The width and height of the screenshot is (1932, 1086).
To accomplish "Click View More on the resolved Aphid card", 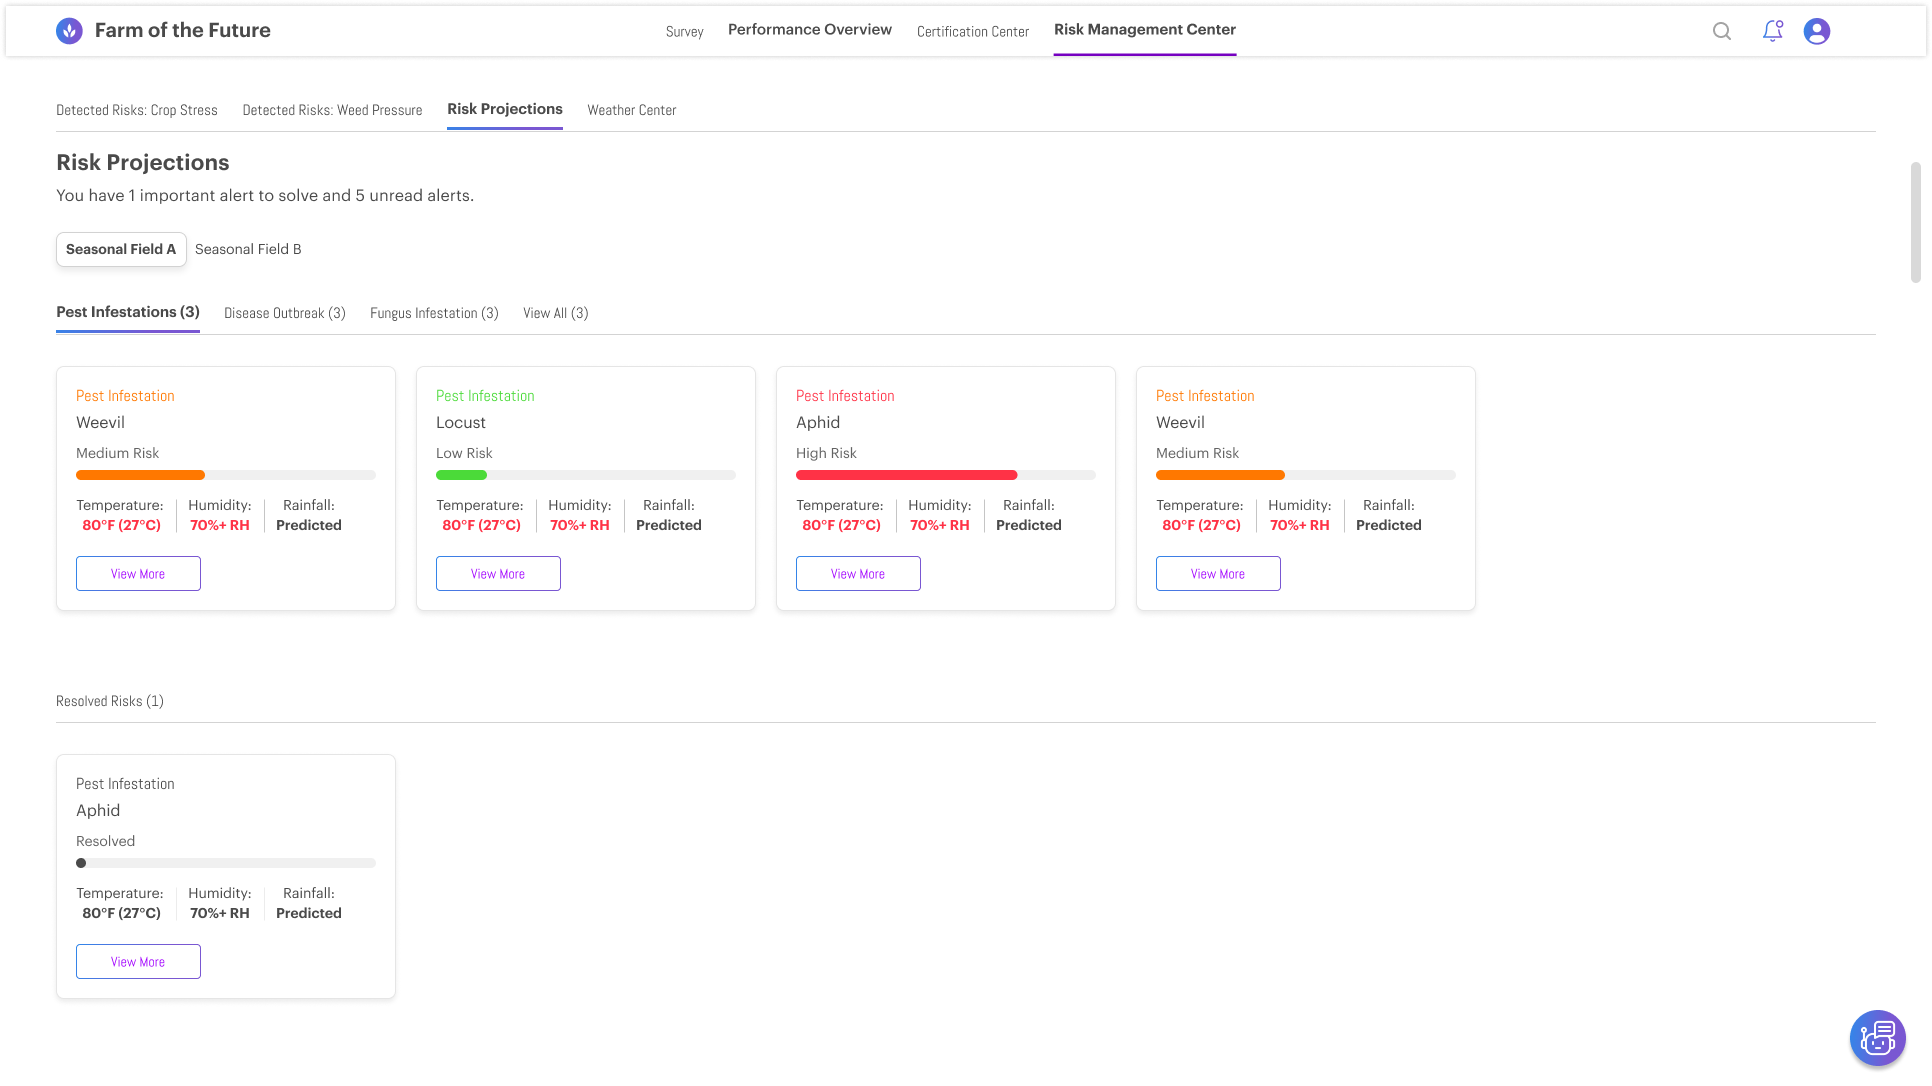I will [138, 962].
